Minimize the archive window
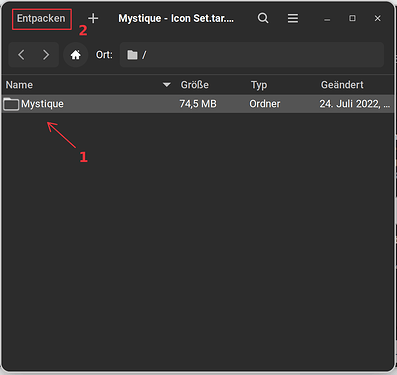The height and width of the screenshot is (375, 397). tap(327, 19)
